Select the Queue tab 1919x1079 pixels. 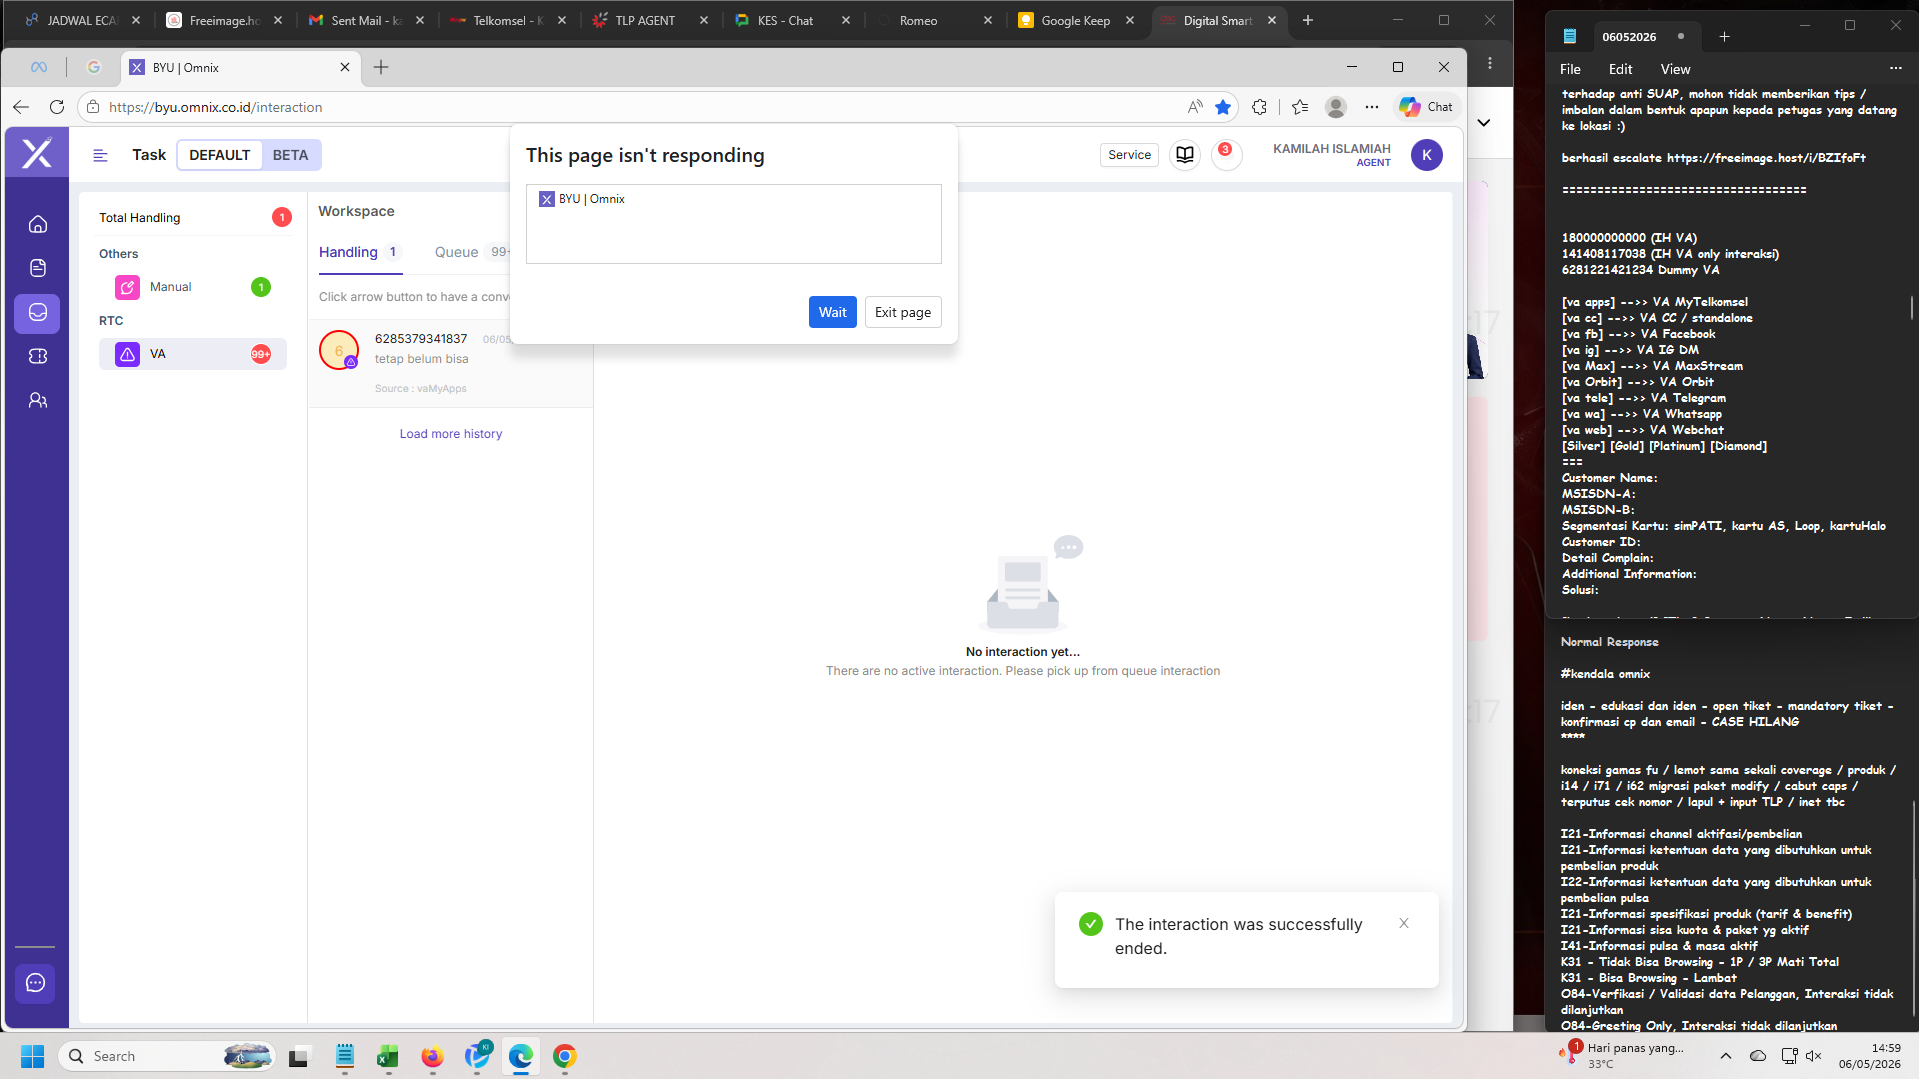(472, 252)
